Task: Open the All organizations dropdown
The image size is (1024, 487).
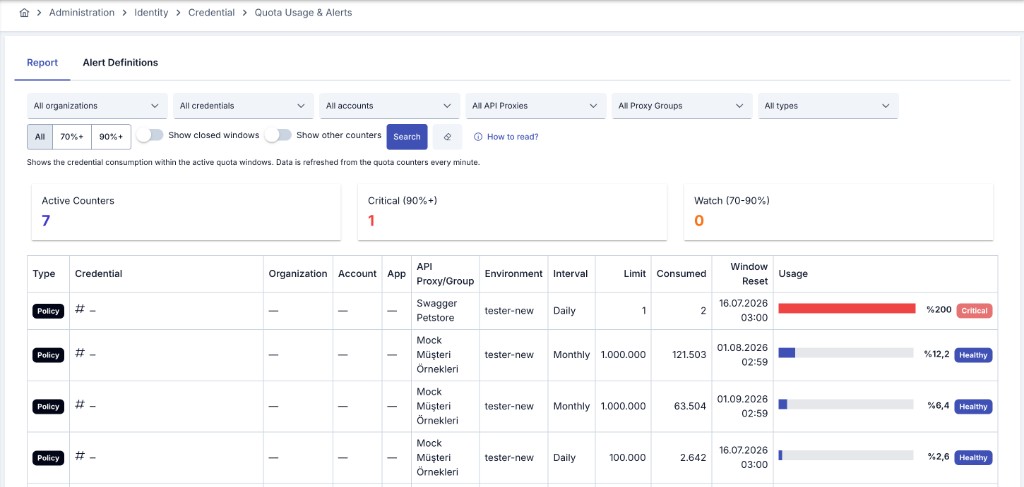Action: [x=97, y=106]
